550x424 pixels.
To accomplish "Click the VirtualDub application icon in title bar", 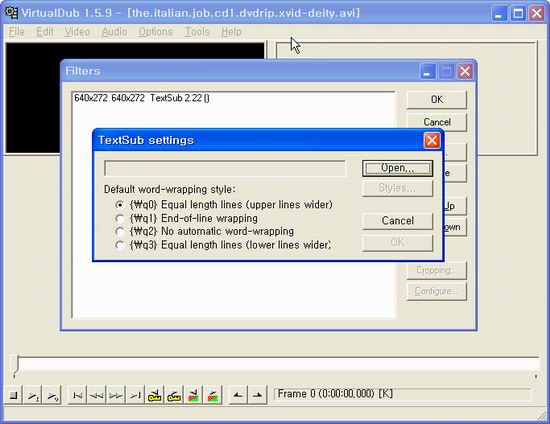I will click(x=12, y=13).
